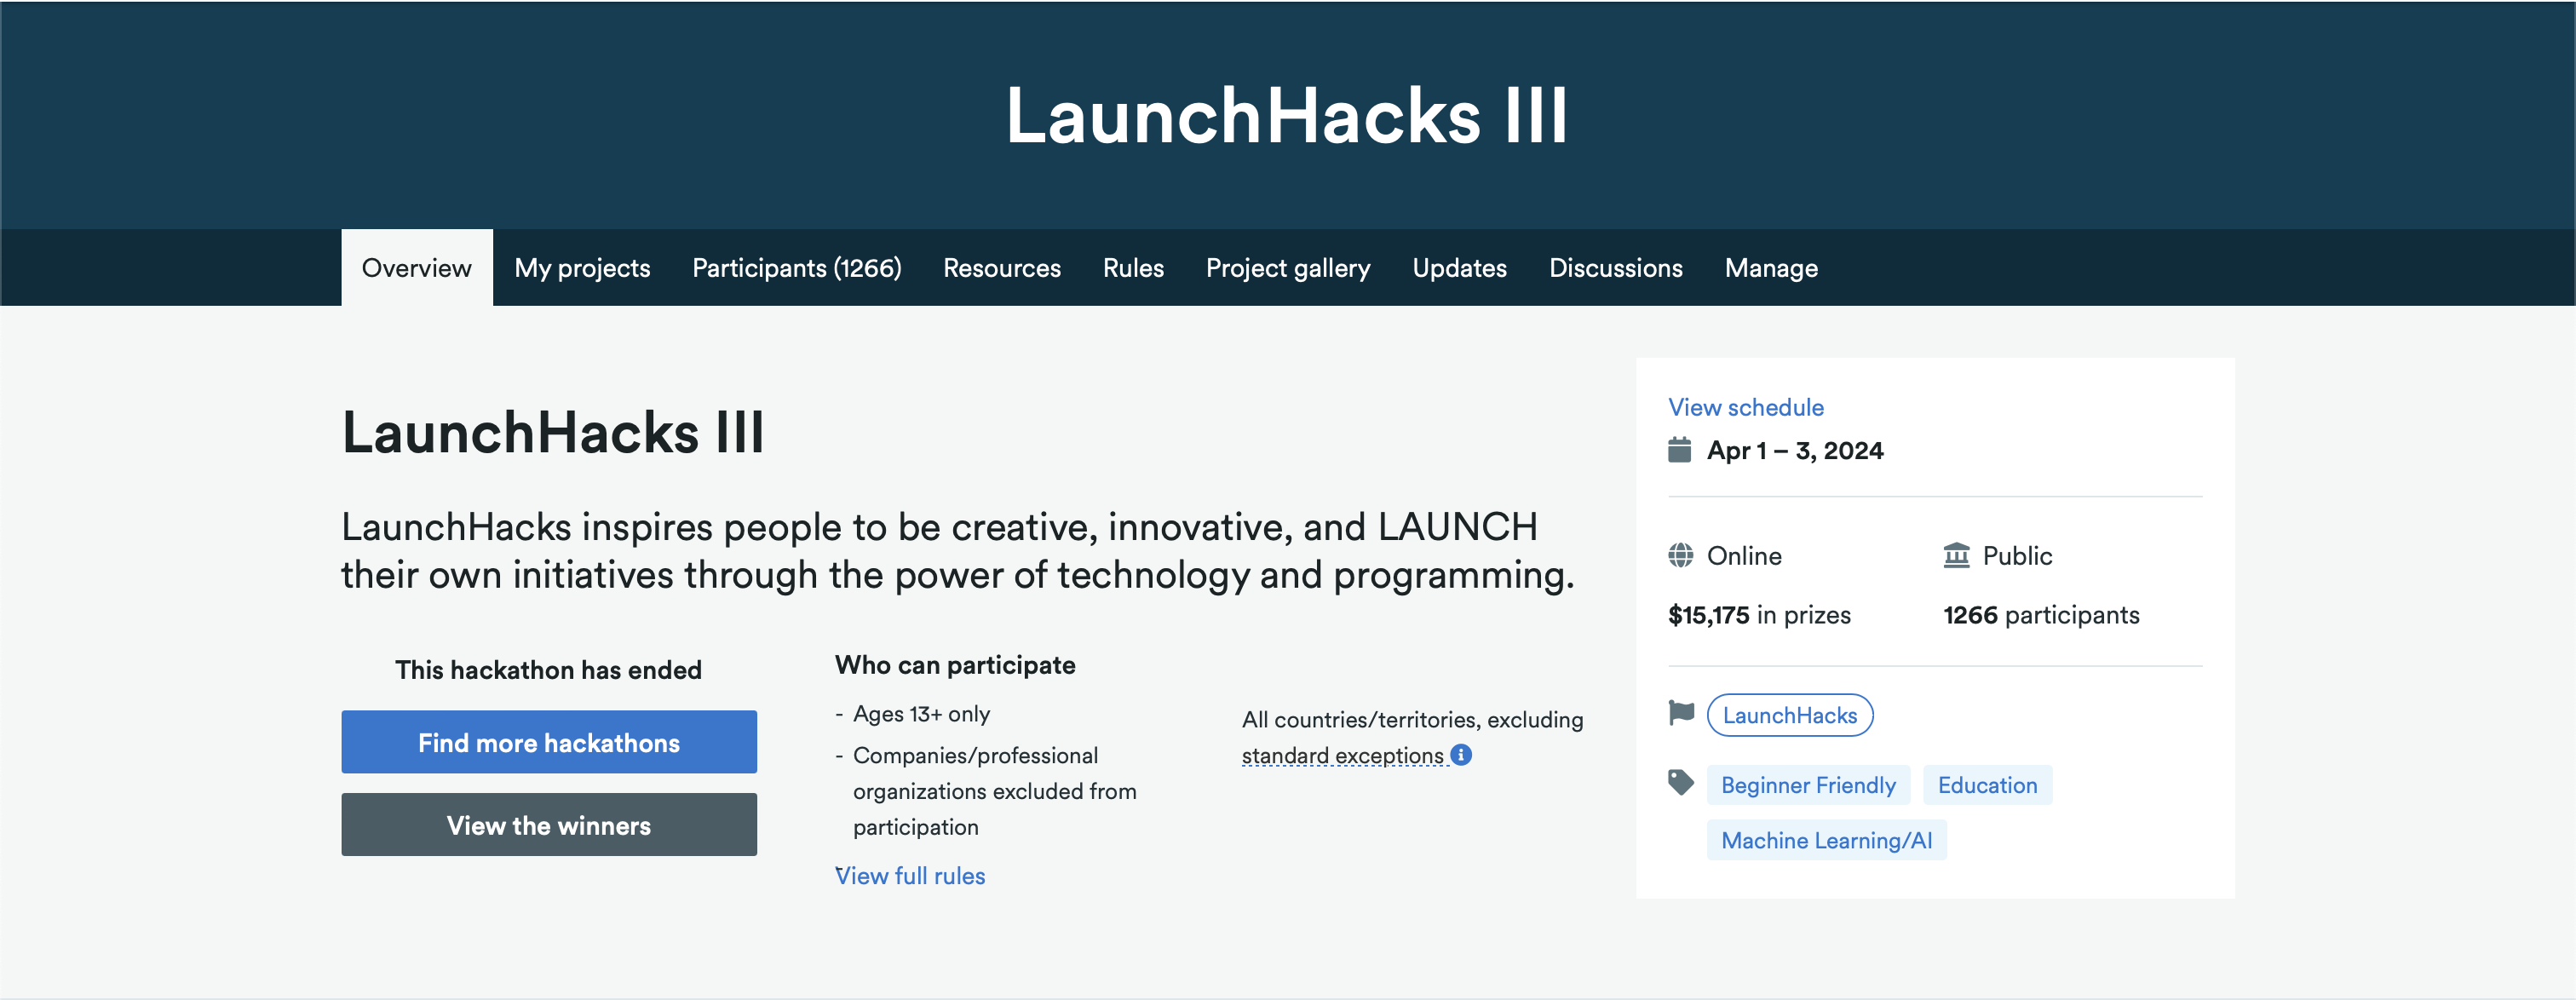Click the This hackathon has ended text

(x=549, y=670)
